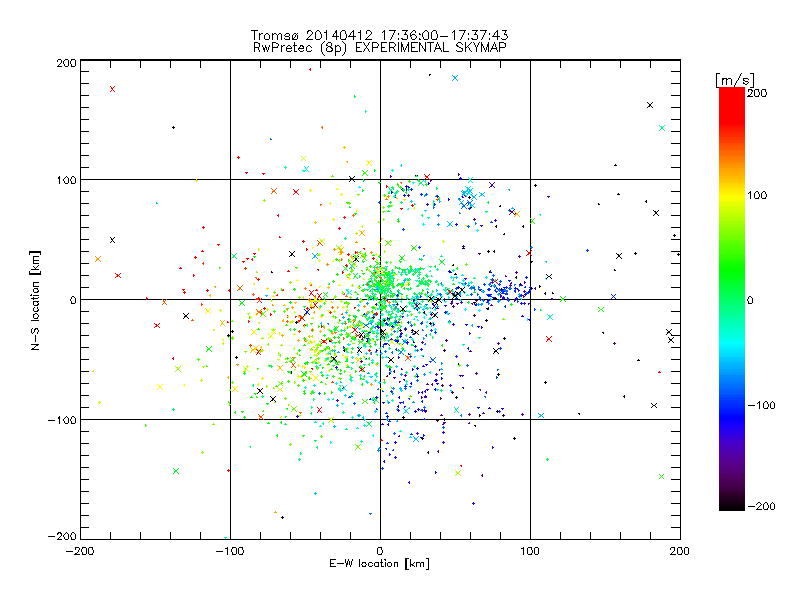Click the blue X marker near top center of plot
The image size is (800, 600).
pos(455,78)
